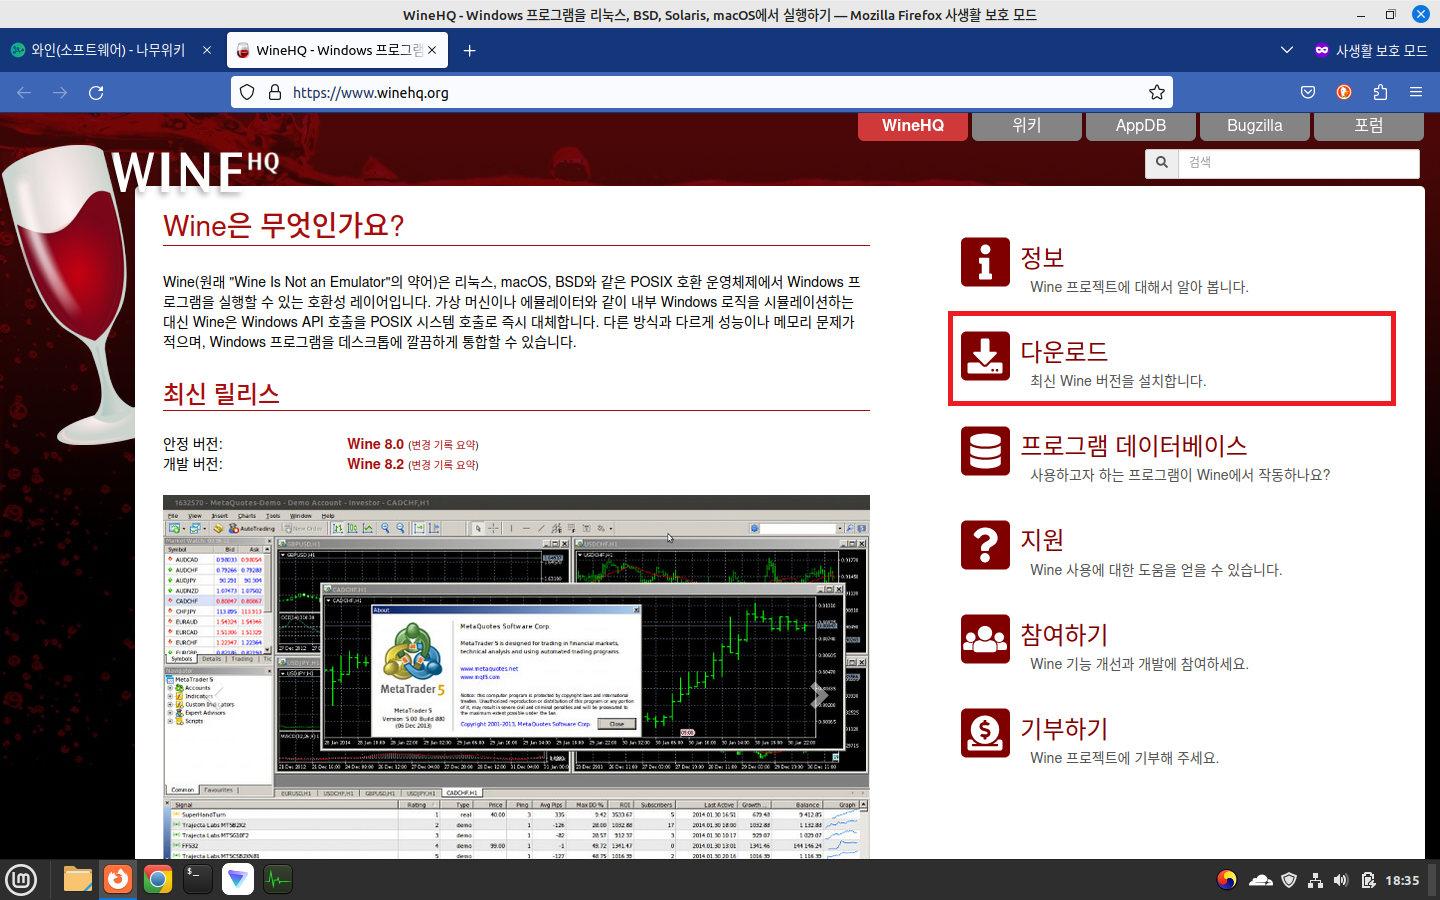Click next-slide arrow on the screenshot
Viewport: 1440px width, 900px height.
(819, 695)
